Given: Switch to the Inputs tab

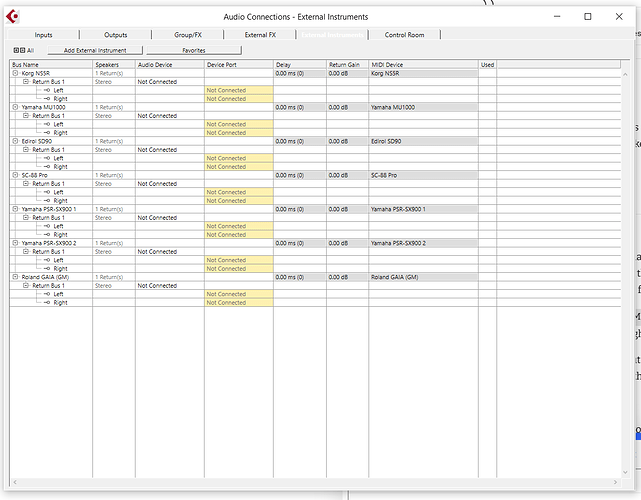Looking at the screenshot, I should [x=43, y=35].
